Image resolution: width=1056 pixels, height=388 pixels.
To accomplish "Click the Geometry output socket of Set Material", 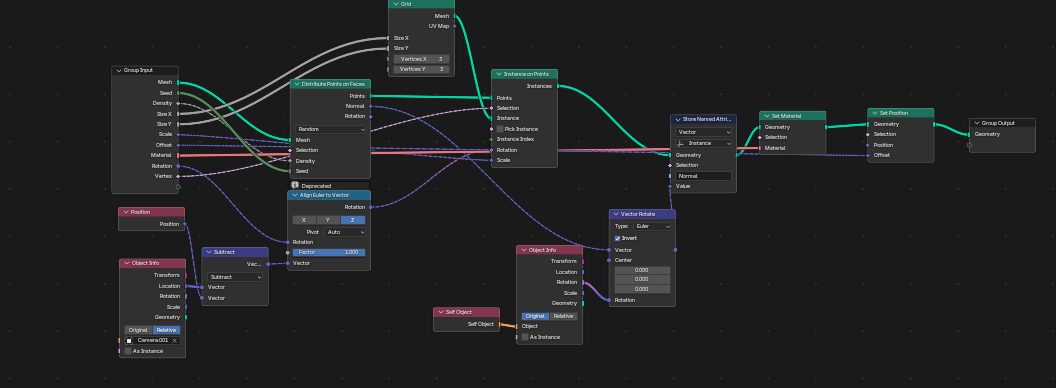I will click(x=826, y=127).
